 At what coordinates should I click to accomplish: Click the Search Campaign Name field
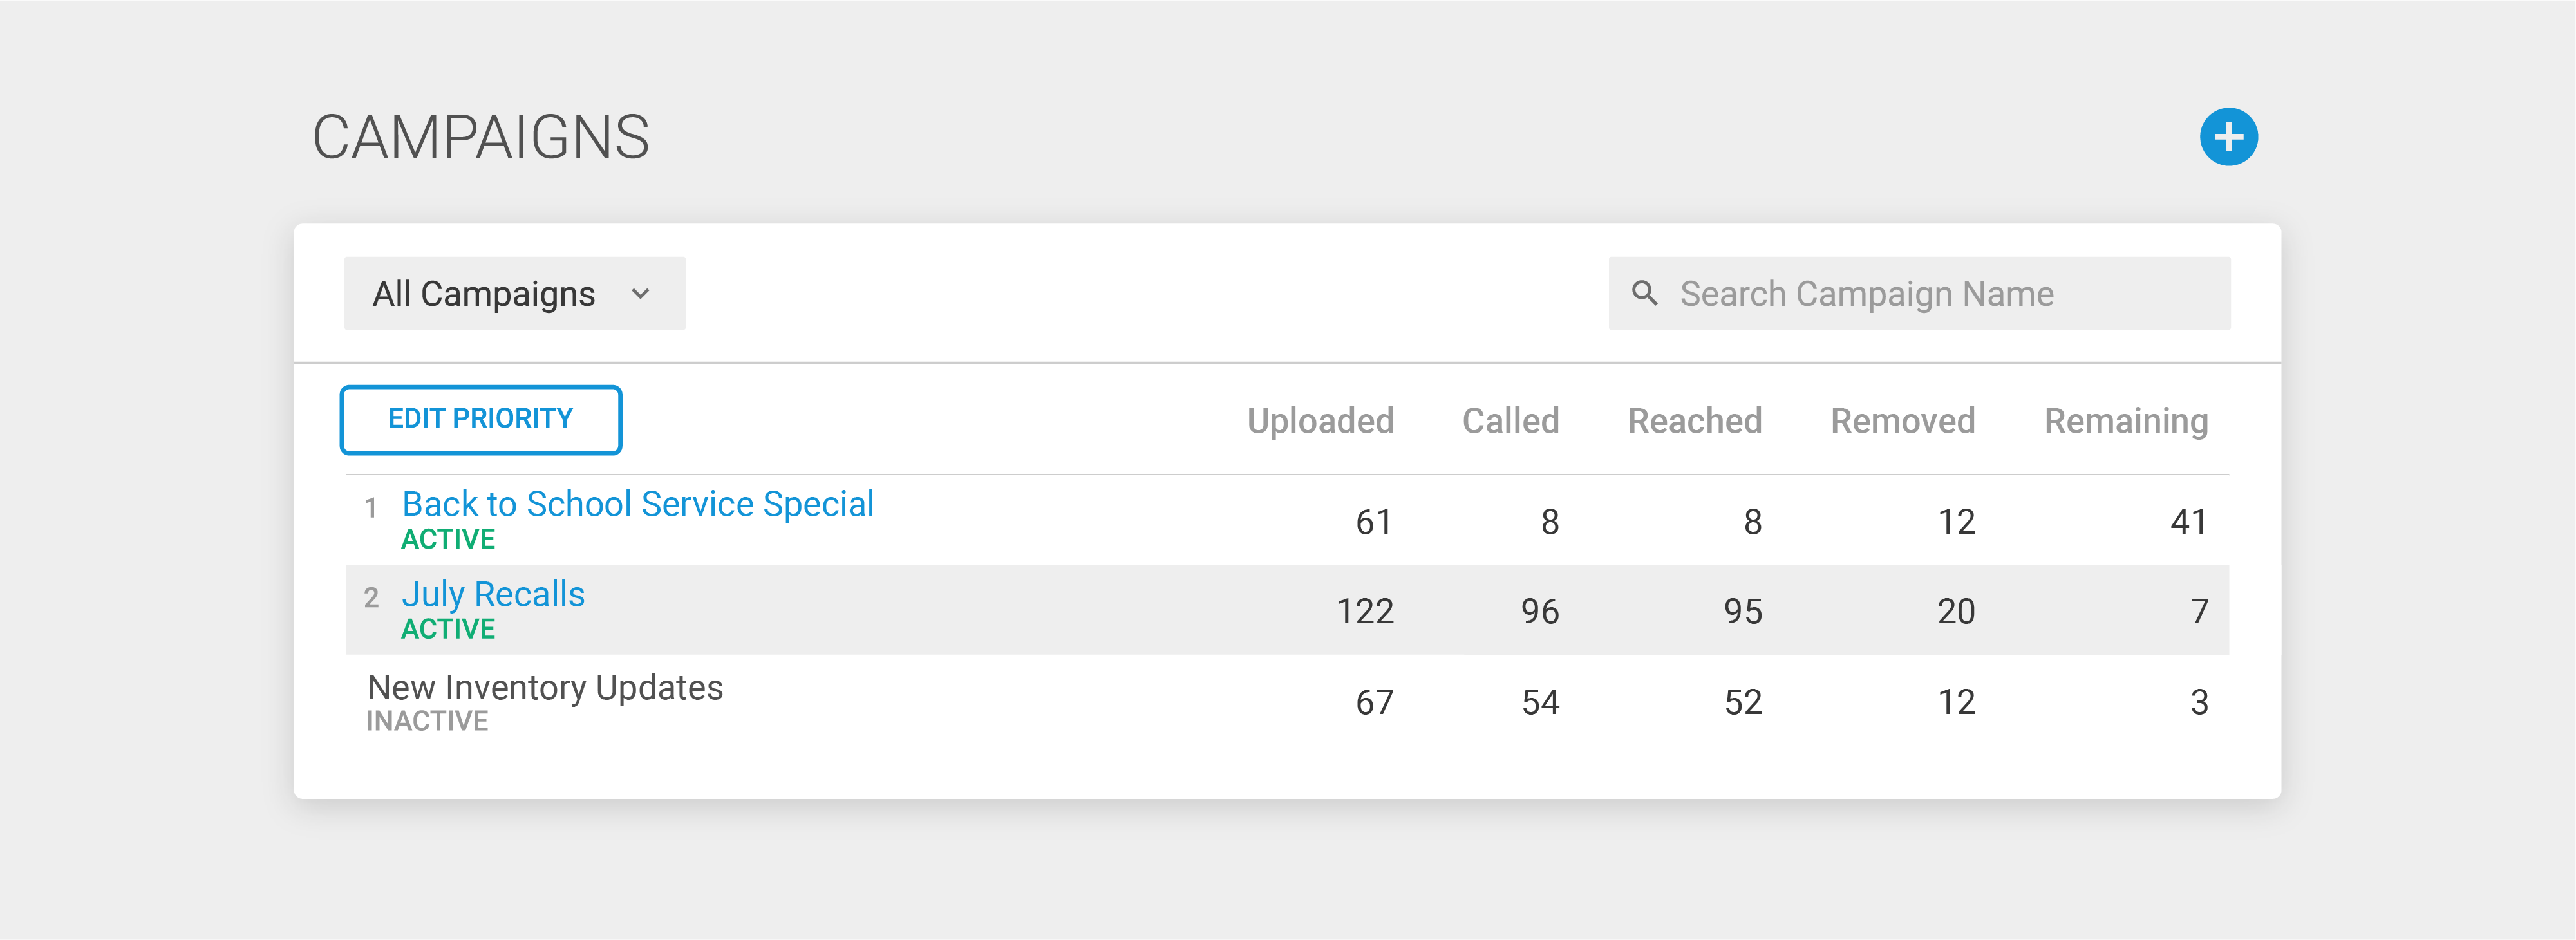coord(1919,293)
